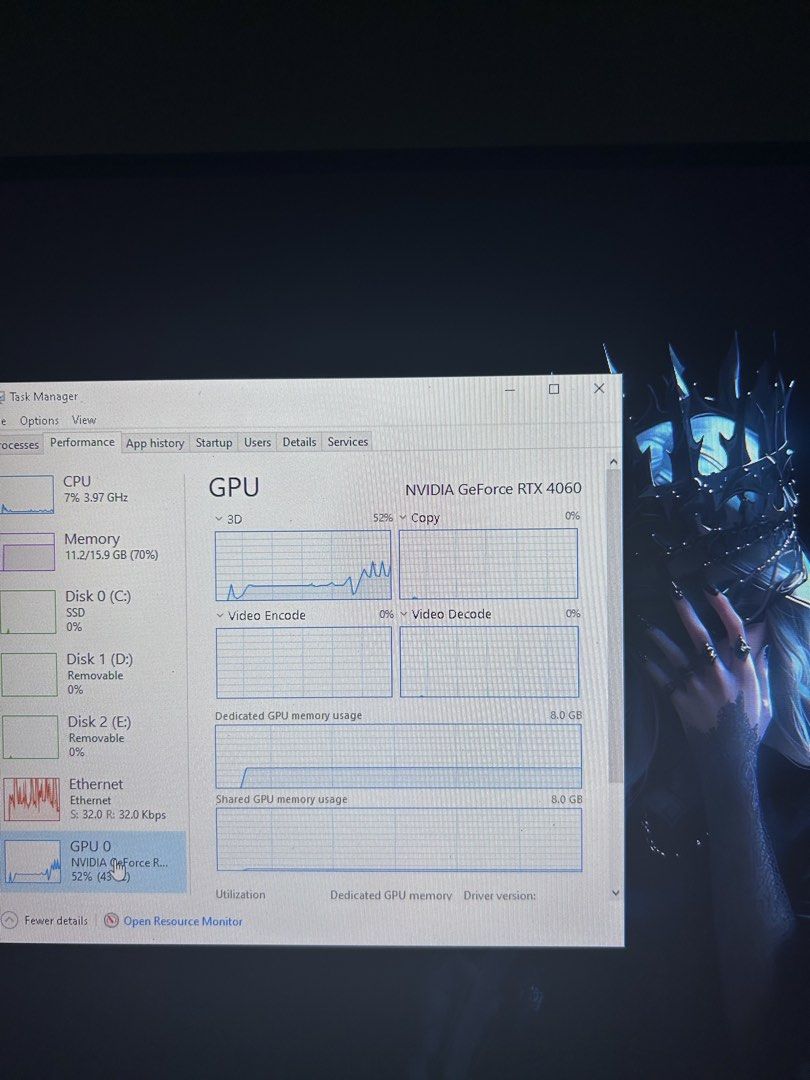Screen dimensions: 810x1080
Task: Open the Services tab
Action: 347,442
